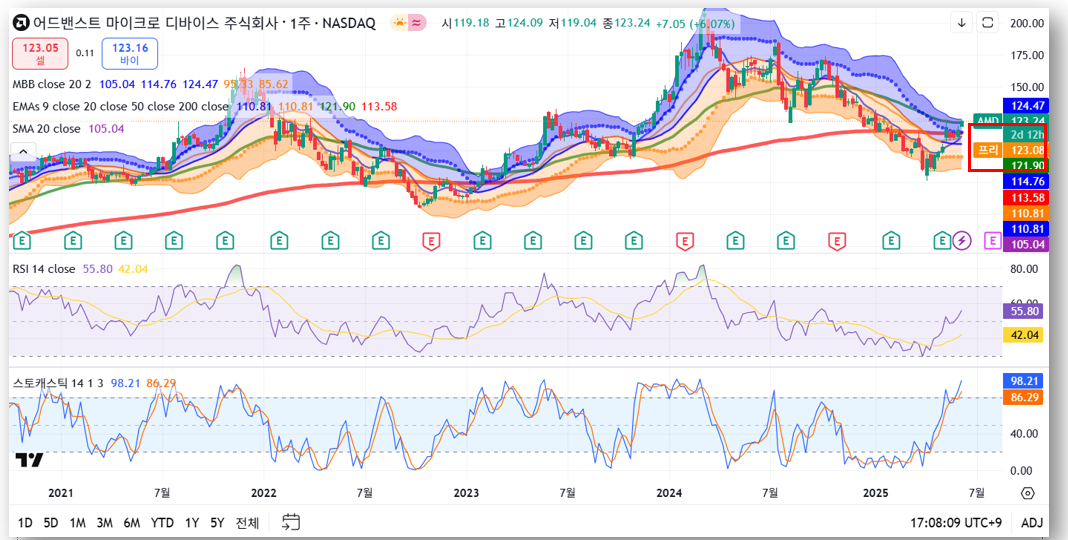Click the 200.00 price scale value
The width and height of the screenshot is (1068, 540).
pyautogui.click(x=1028, y=23)
